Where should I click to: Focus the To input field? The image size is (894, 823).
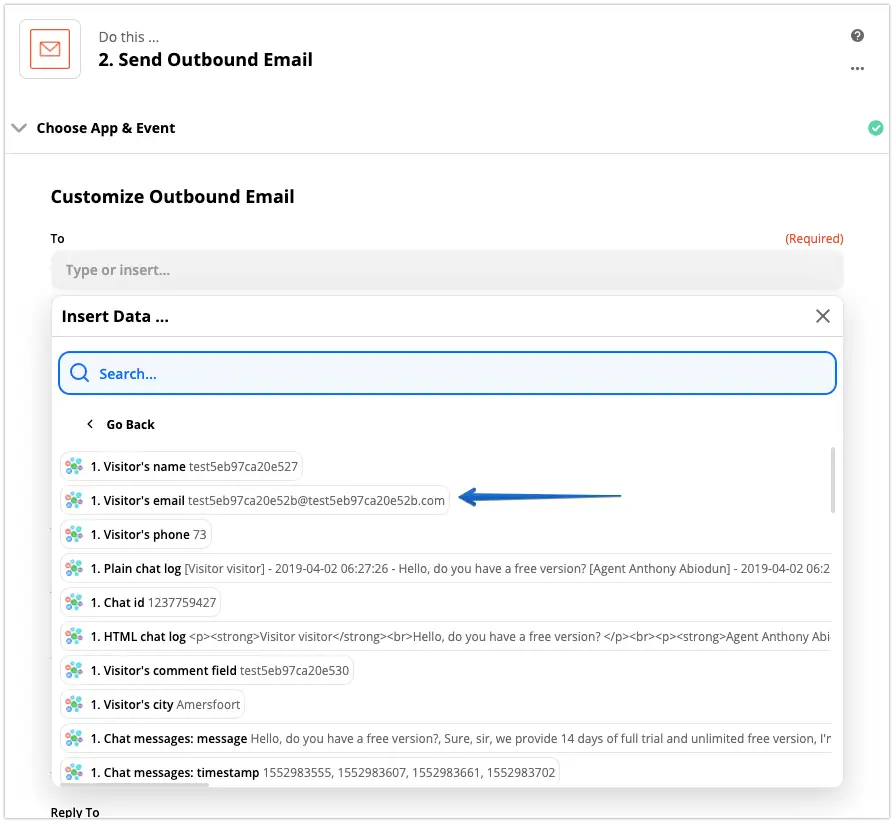[447, 270]
